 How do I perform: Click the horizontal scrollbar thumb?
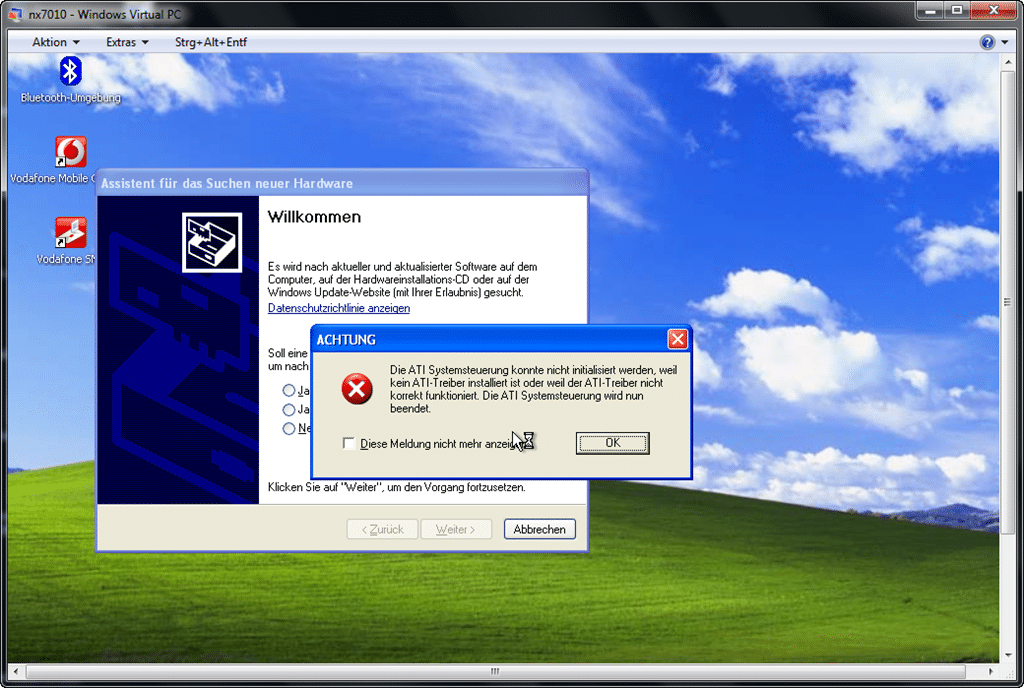(x=495, y=671)
